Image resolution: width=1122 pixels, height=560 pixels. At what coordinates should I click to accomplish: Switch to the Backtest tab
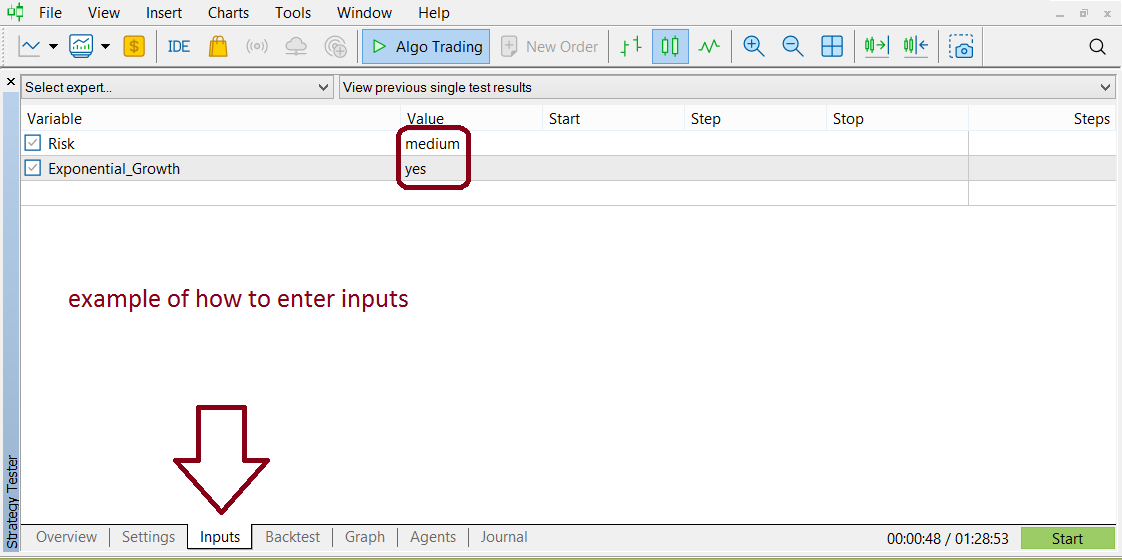click(x=293, y=537)
